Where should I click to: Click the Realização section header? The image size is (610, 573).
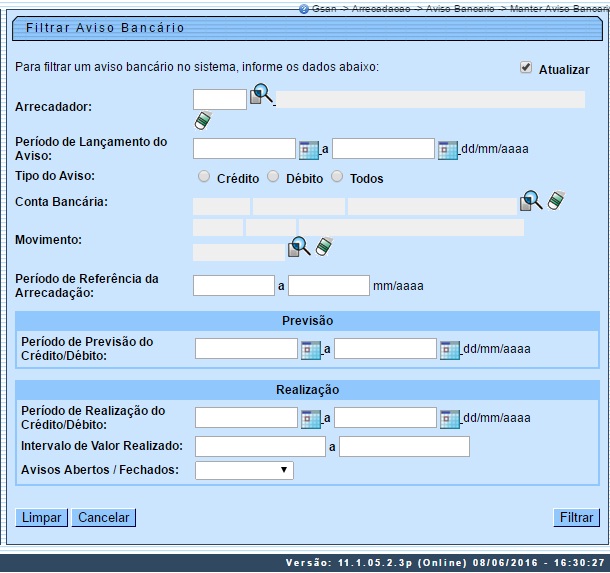pos(307,390)
